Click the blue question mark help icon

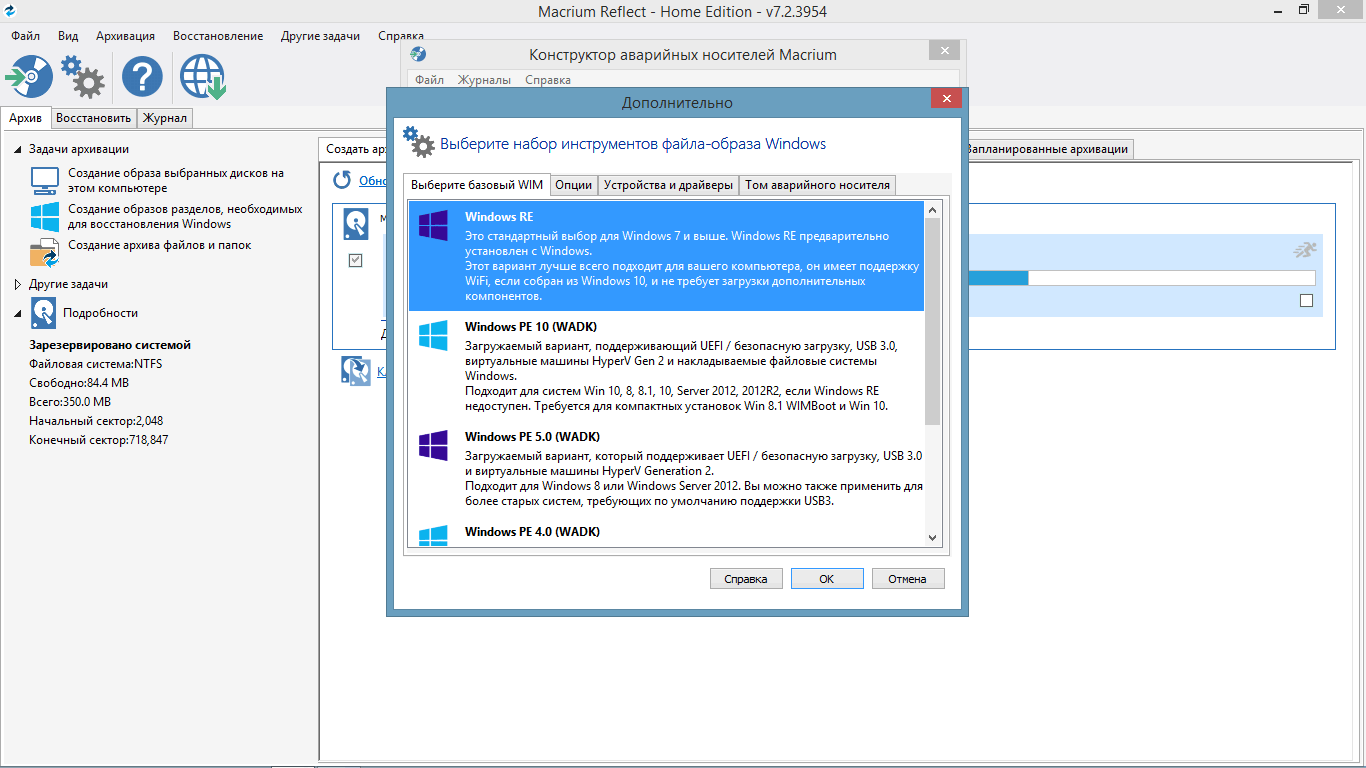pos(142,77)
